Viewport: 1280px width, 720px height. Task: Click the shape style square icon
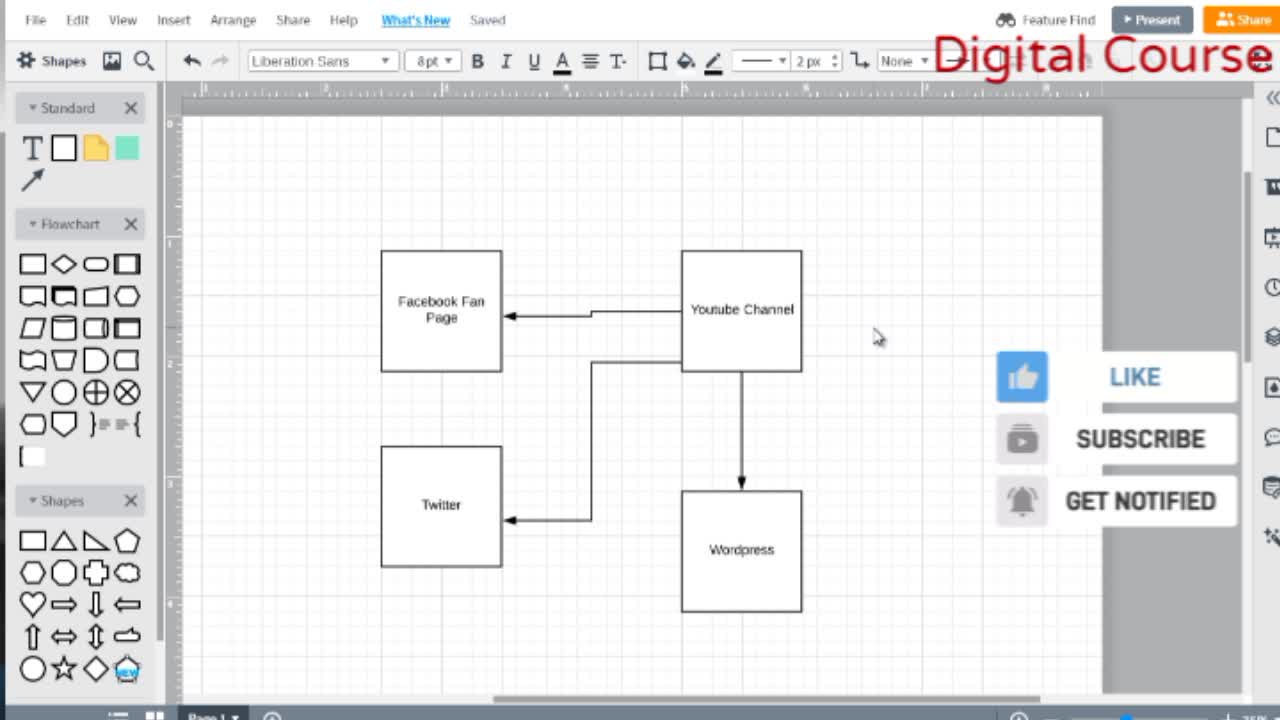657,61
